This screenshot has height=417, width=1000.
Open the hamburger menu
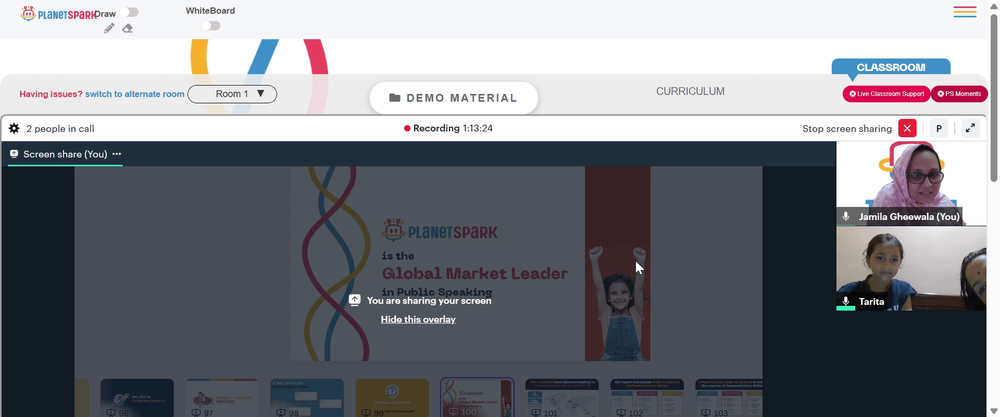point(965,11)
